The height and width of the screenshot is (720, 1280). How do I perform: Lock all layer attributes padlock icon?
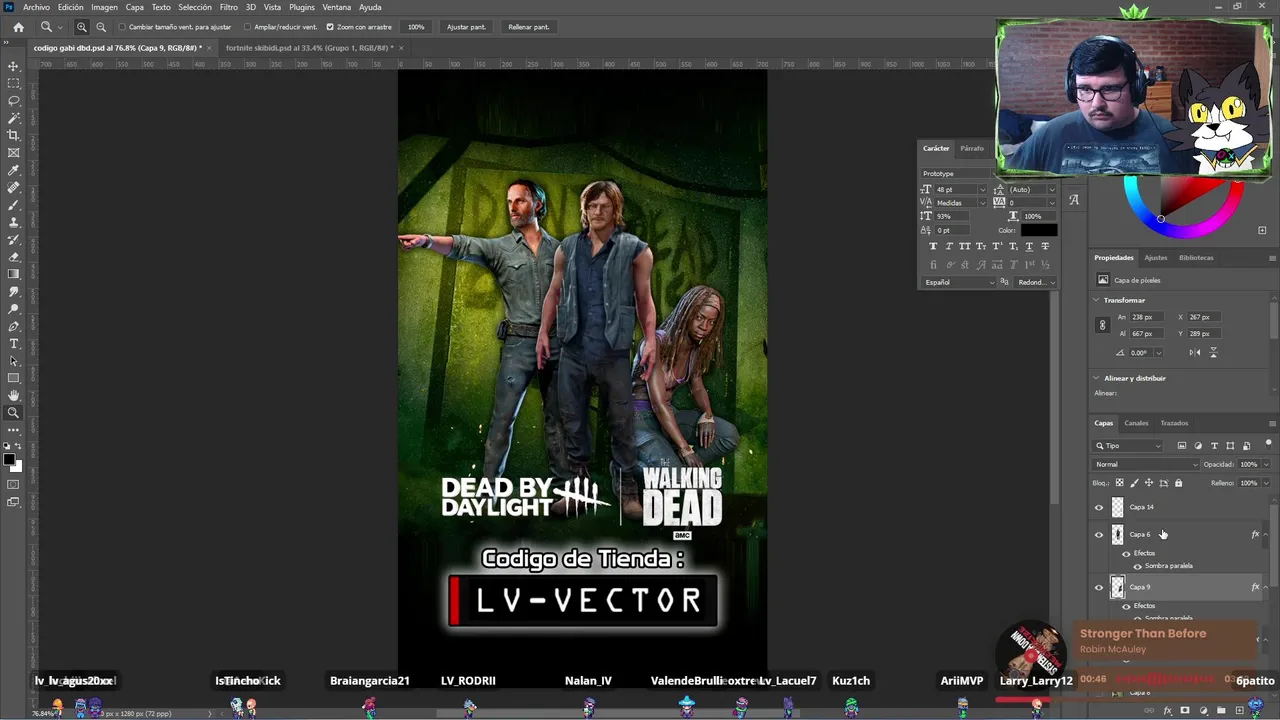(1178, 483)
